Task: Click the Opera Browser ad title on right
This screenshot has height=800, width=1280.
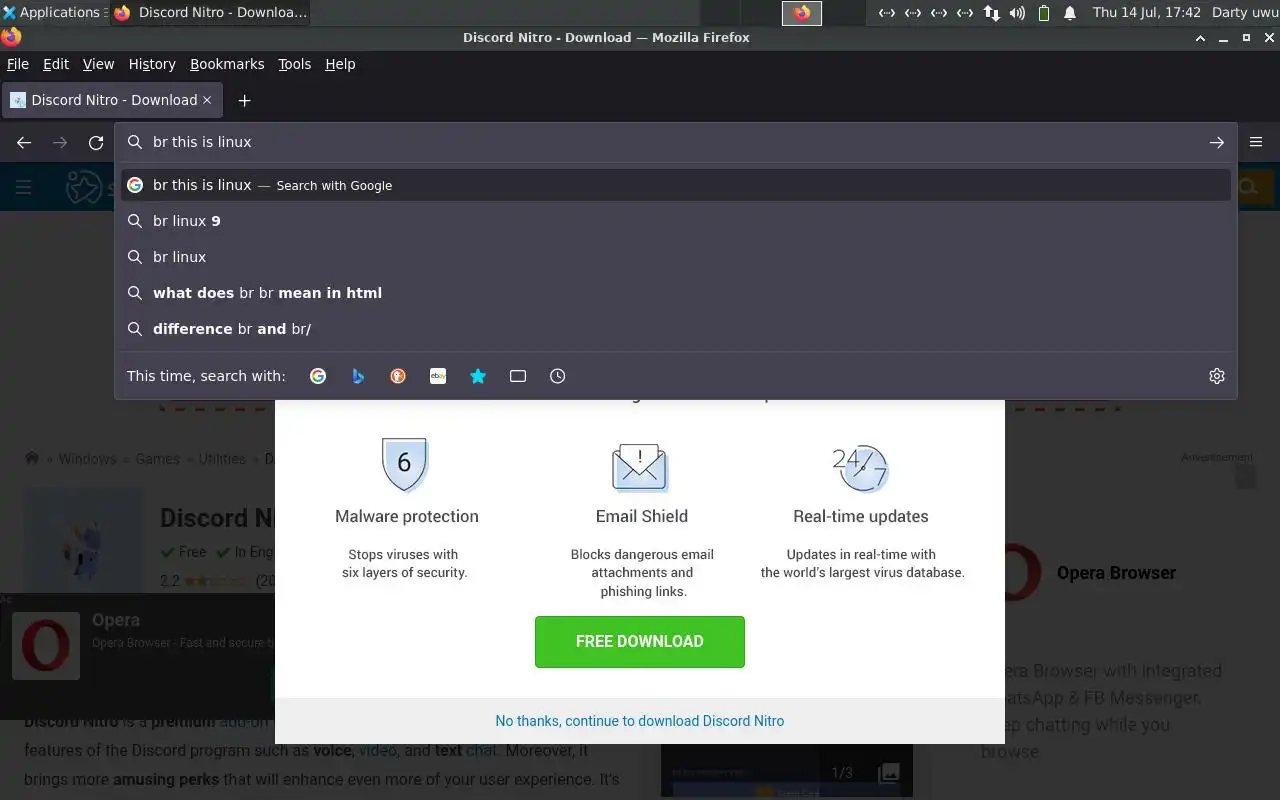Action: pos(1116,573)
